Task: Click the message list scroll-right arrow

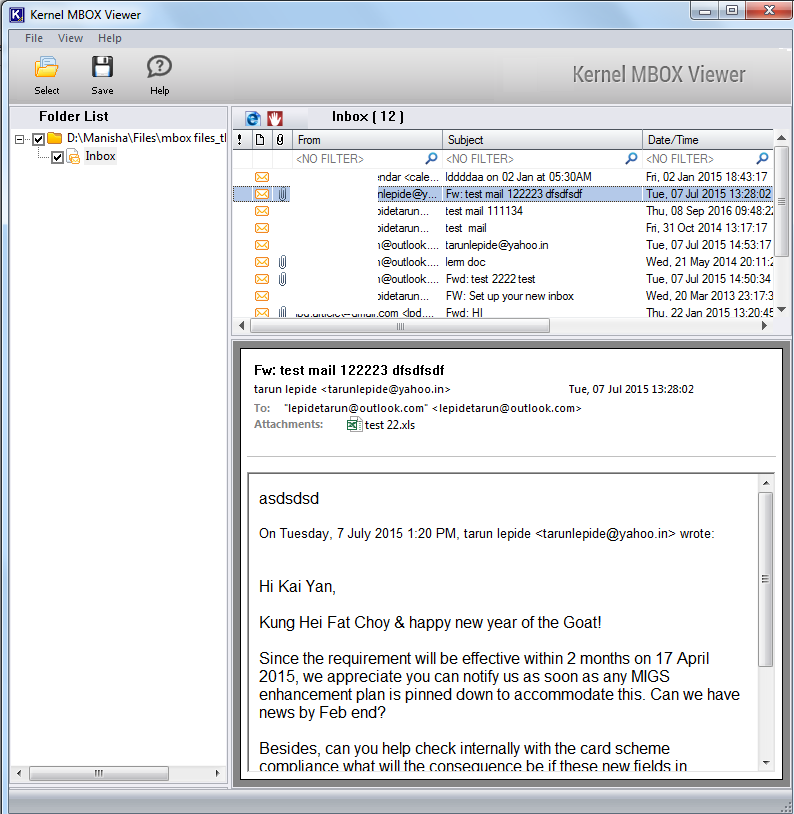Action: [x=764, y=326]
